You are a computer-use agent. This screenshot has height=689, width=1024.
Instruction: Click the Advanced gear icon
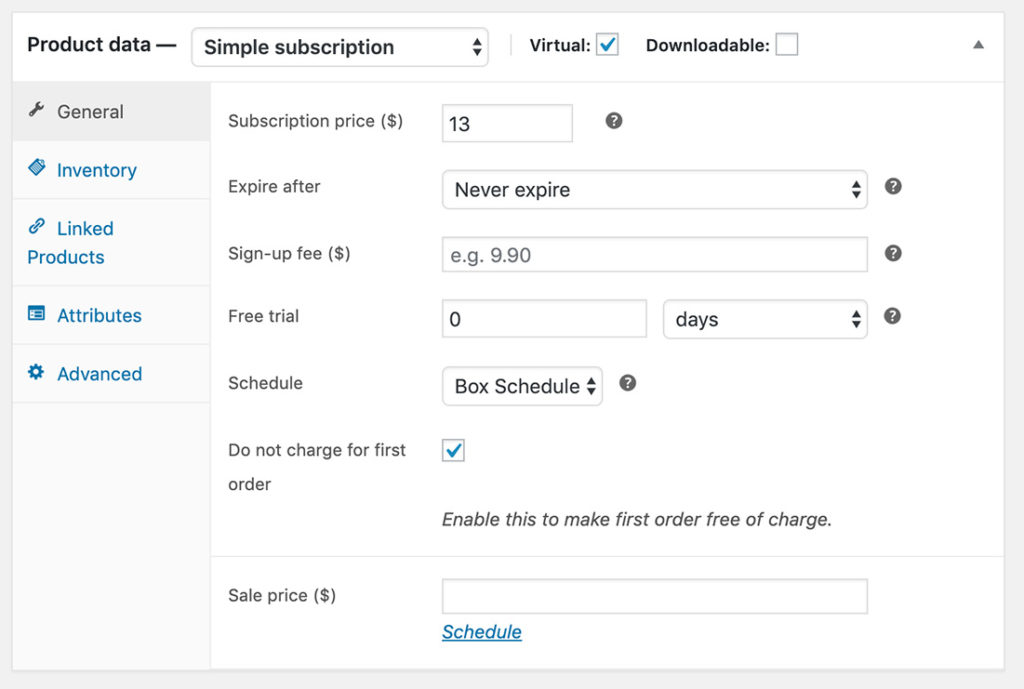tap(36, 372)
